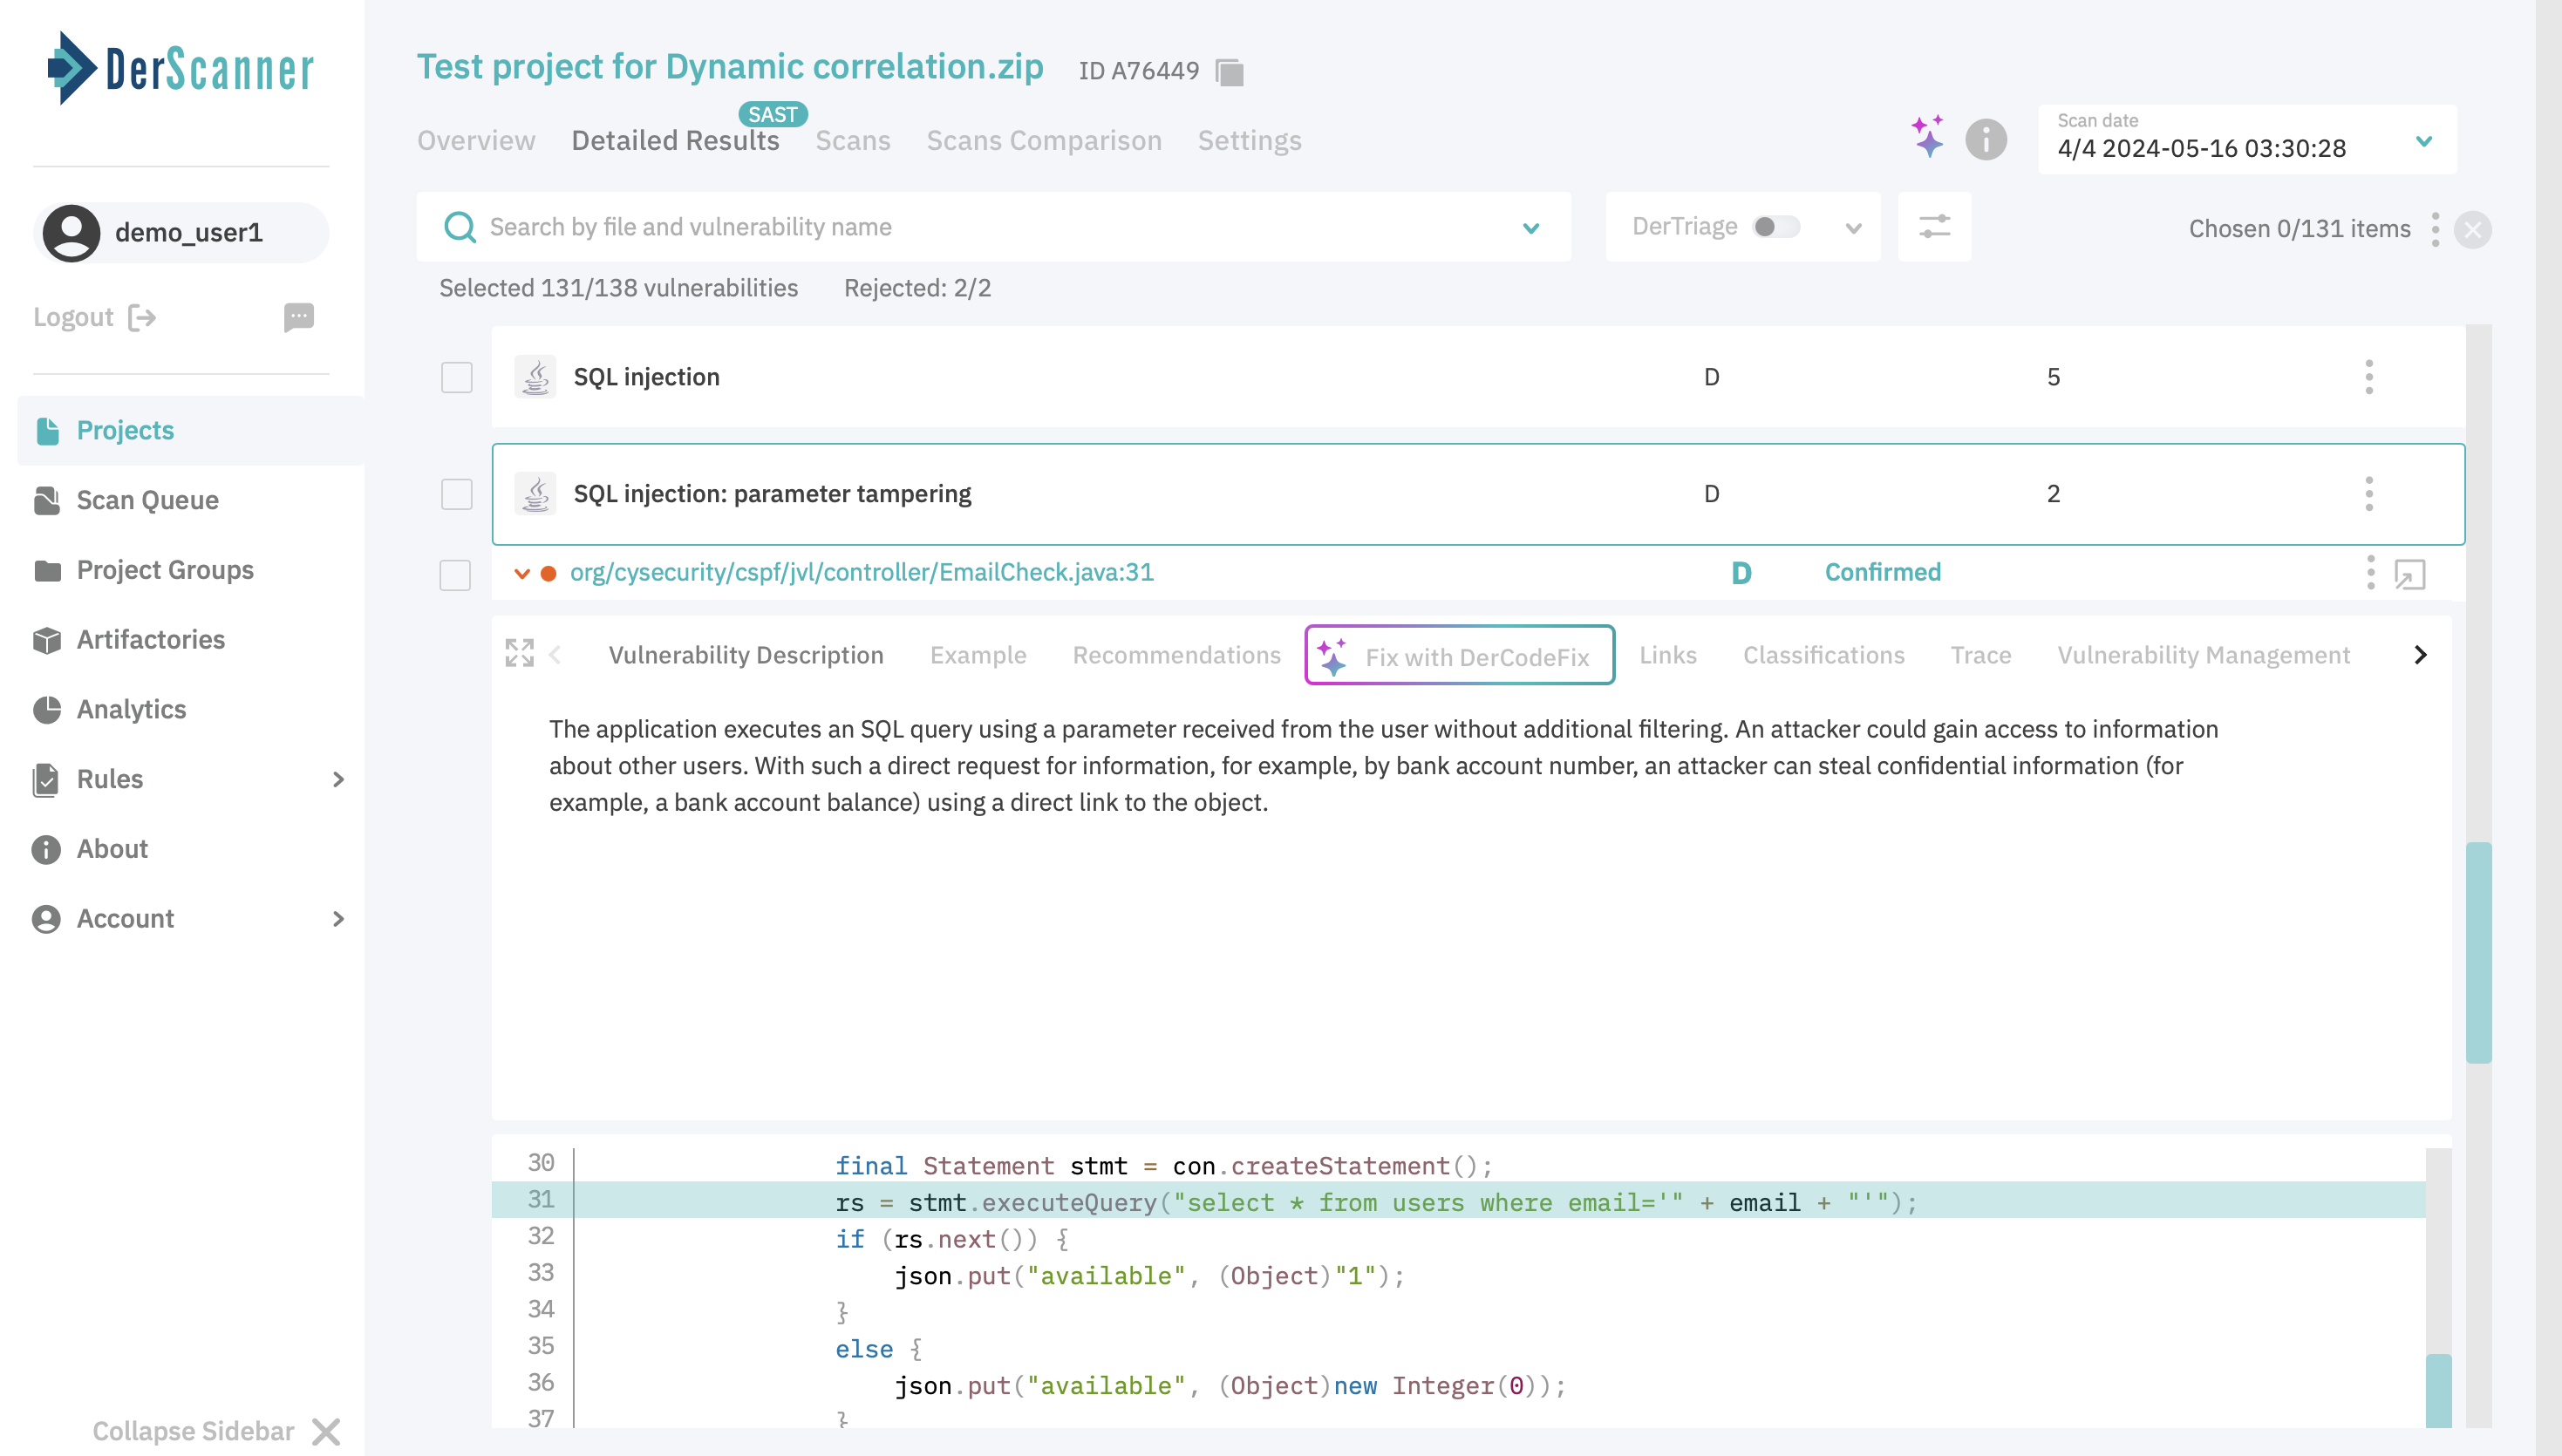Open EmailCheck.java entry three-dot menu
Screen dimensions: 2562x1456
2370,572
